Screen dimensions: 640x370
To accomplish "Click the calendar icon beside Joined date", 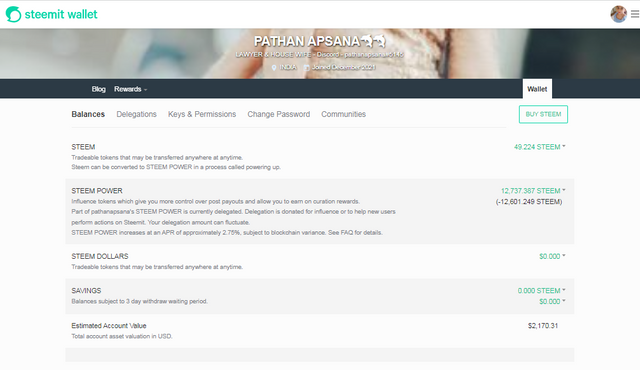I will pos(307,67).
